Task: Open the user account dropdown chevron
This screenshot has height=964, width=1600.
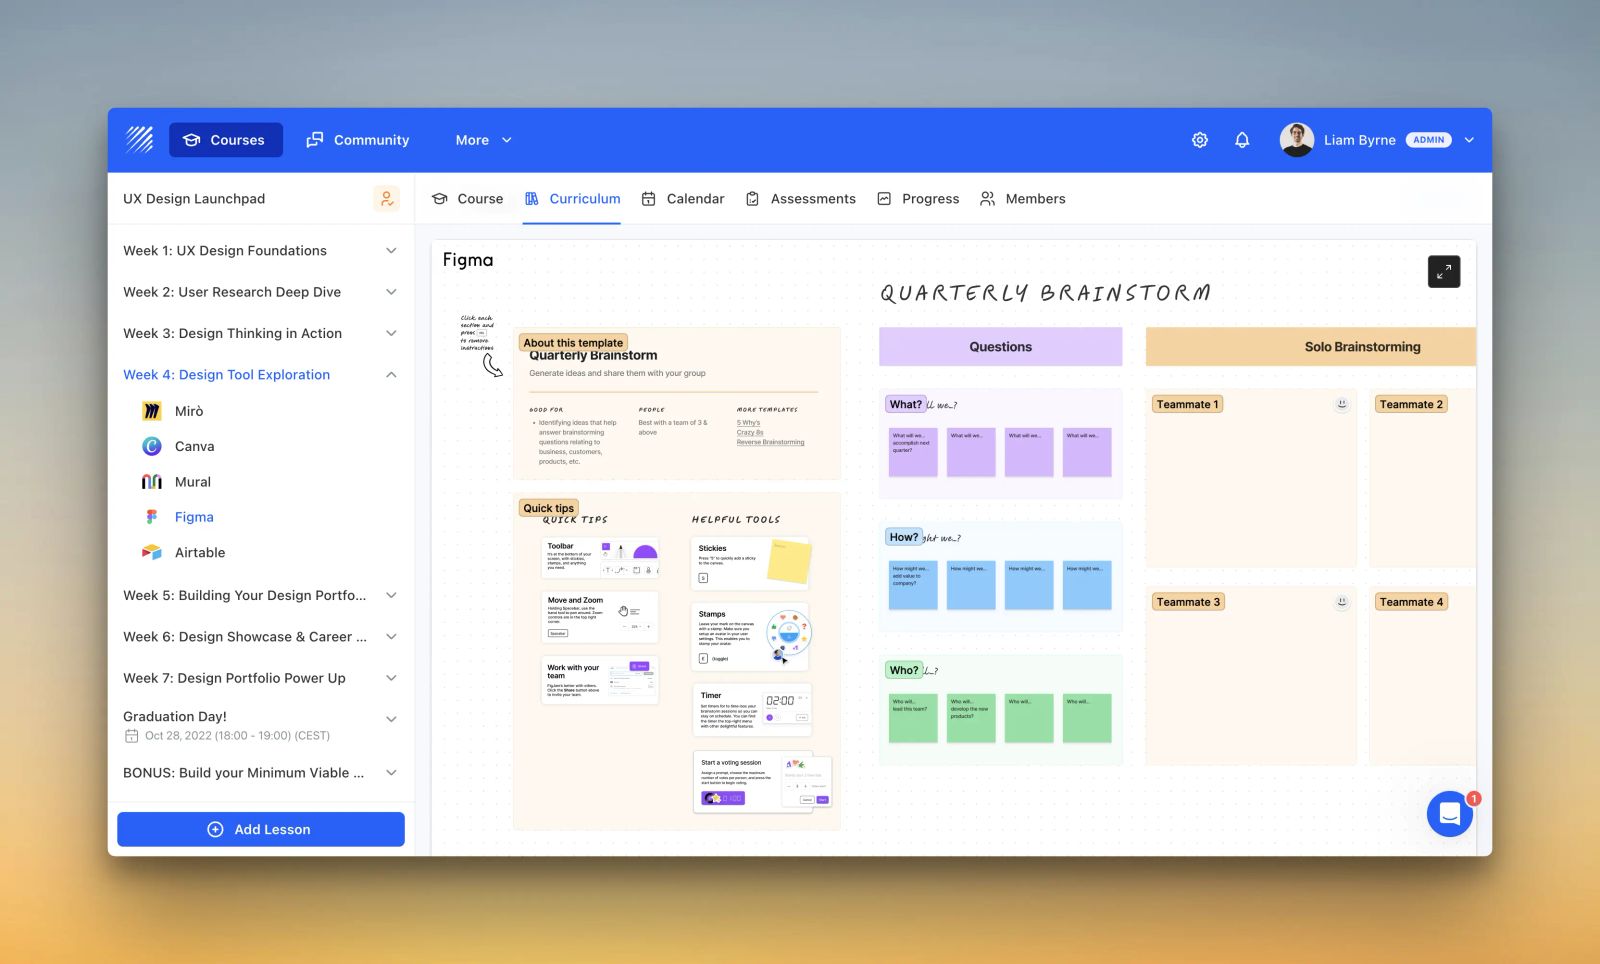Action: point(1469,140)
